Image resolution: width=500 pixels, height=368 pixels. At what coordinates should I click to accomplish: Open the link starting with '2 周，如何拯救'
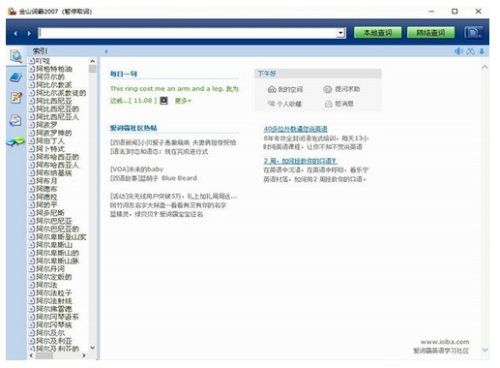click(x=300, y=161)
